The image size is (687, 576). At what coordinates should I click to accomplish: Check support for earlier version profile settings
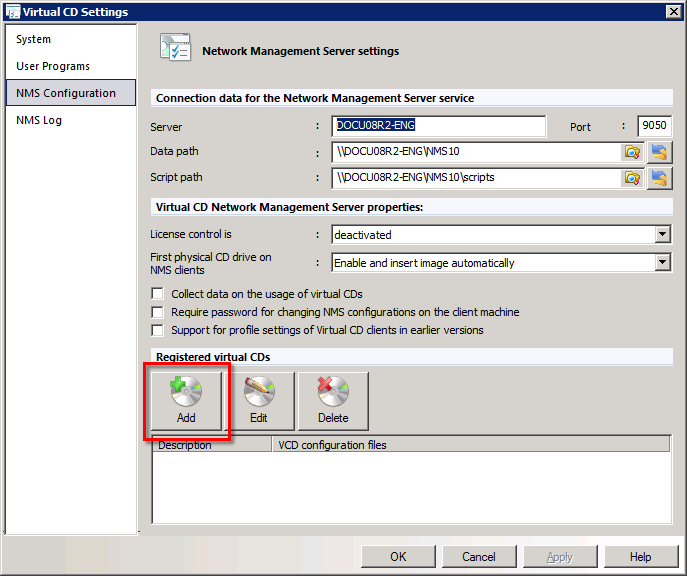[157, 330]
